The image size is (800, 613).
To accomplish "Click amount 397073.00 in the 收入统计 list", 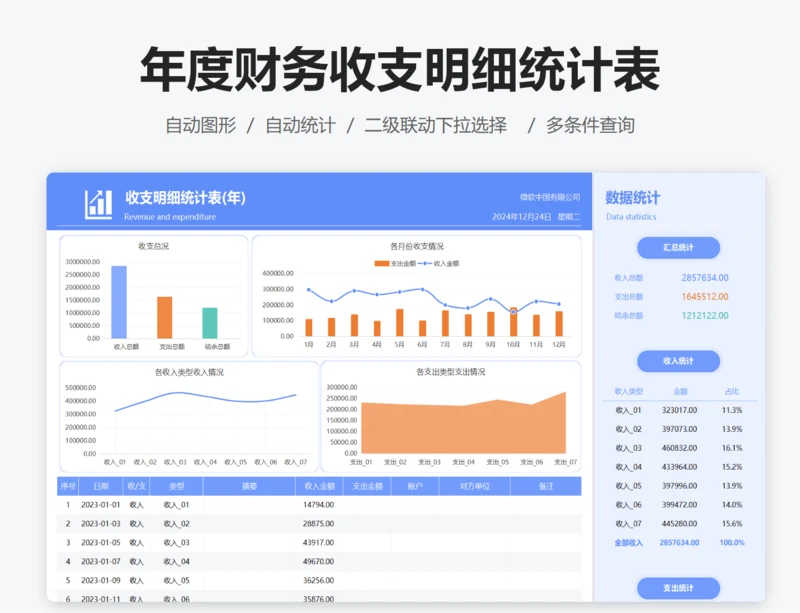I will [679, 429].
